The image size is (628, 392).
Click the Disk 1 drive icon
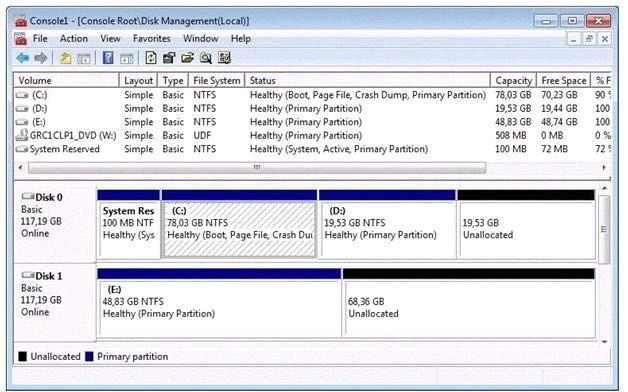coord(28,275)
